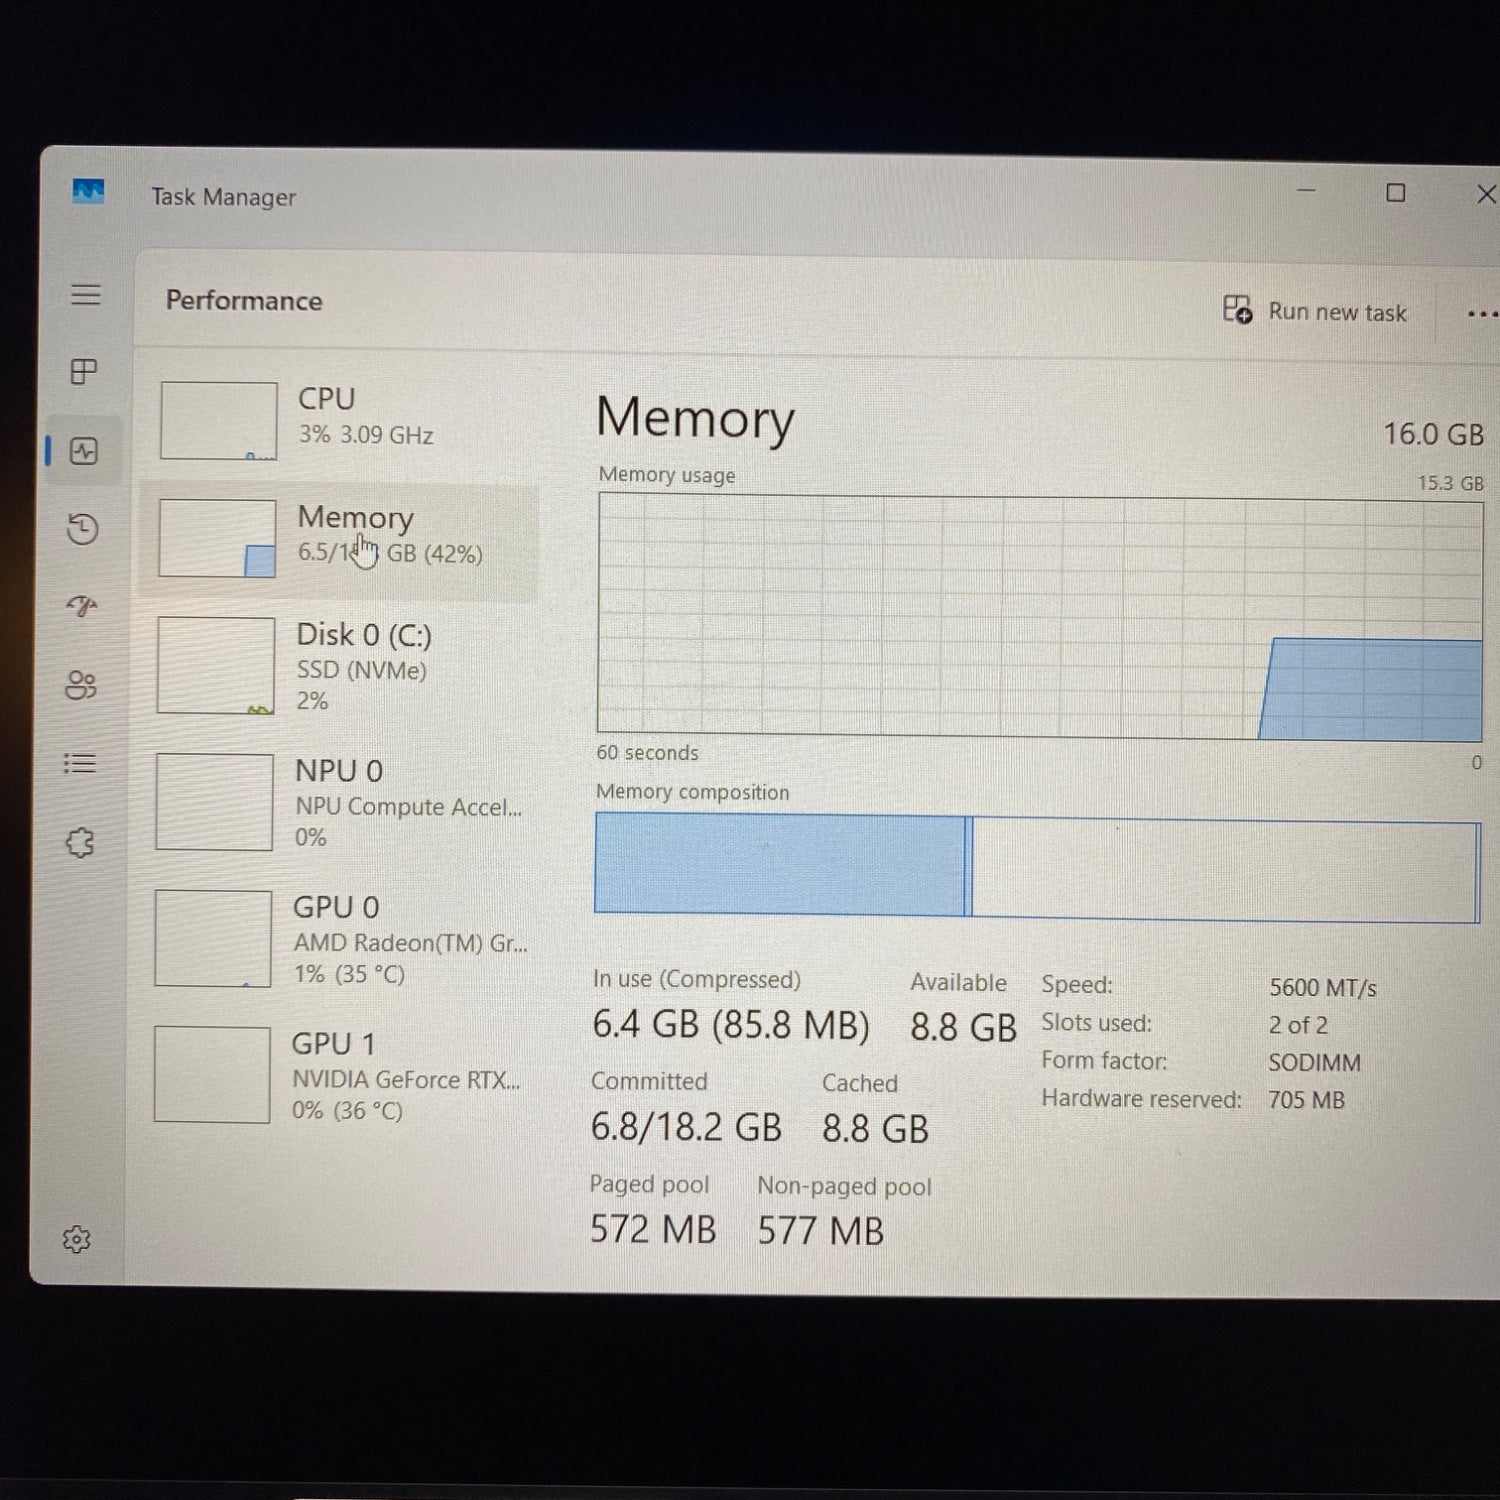Viewport: 1500px width, 1500px height.
Task: Click the Run new task button
Action: (x=1315, y=312)
